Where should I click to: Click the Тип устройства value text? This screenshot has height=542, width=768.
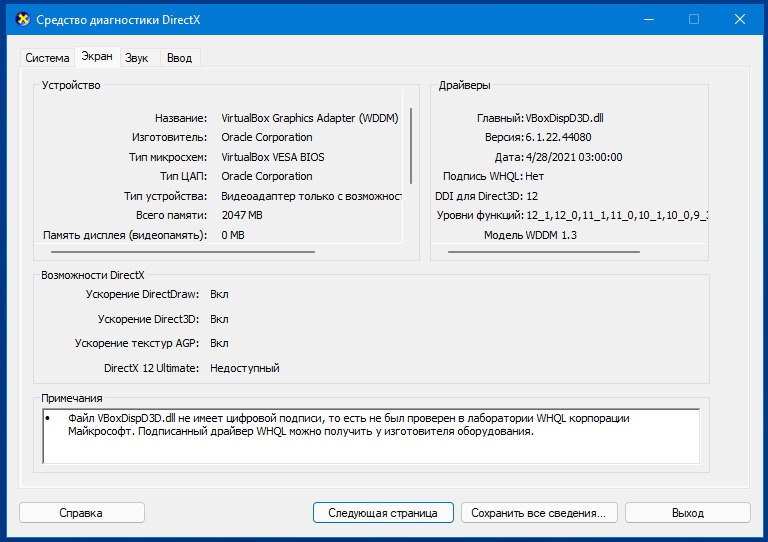tap(312, 196)
